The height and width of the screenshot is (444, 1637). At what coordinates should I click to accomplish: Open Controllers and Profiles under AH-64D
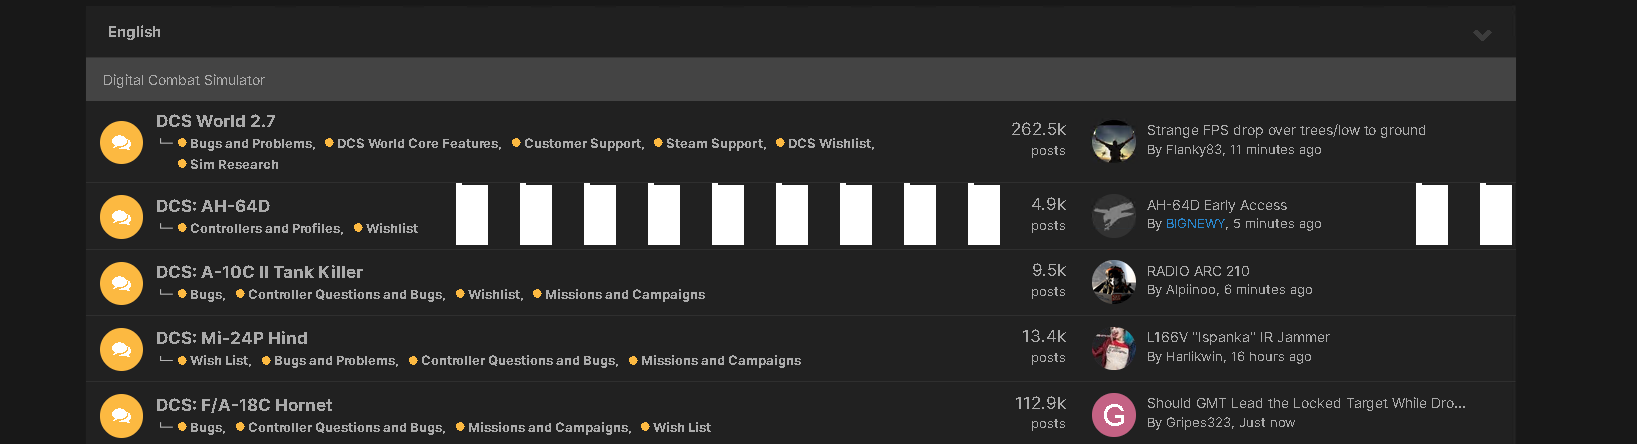266,229
